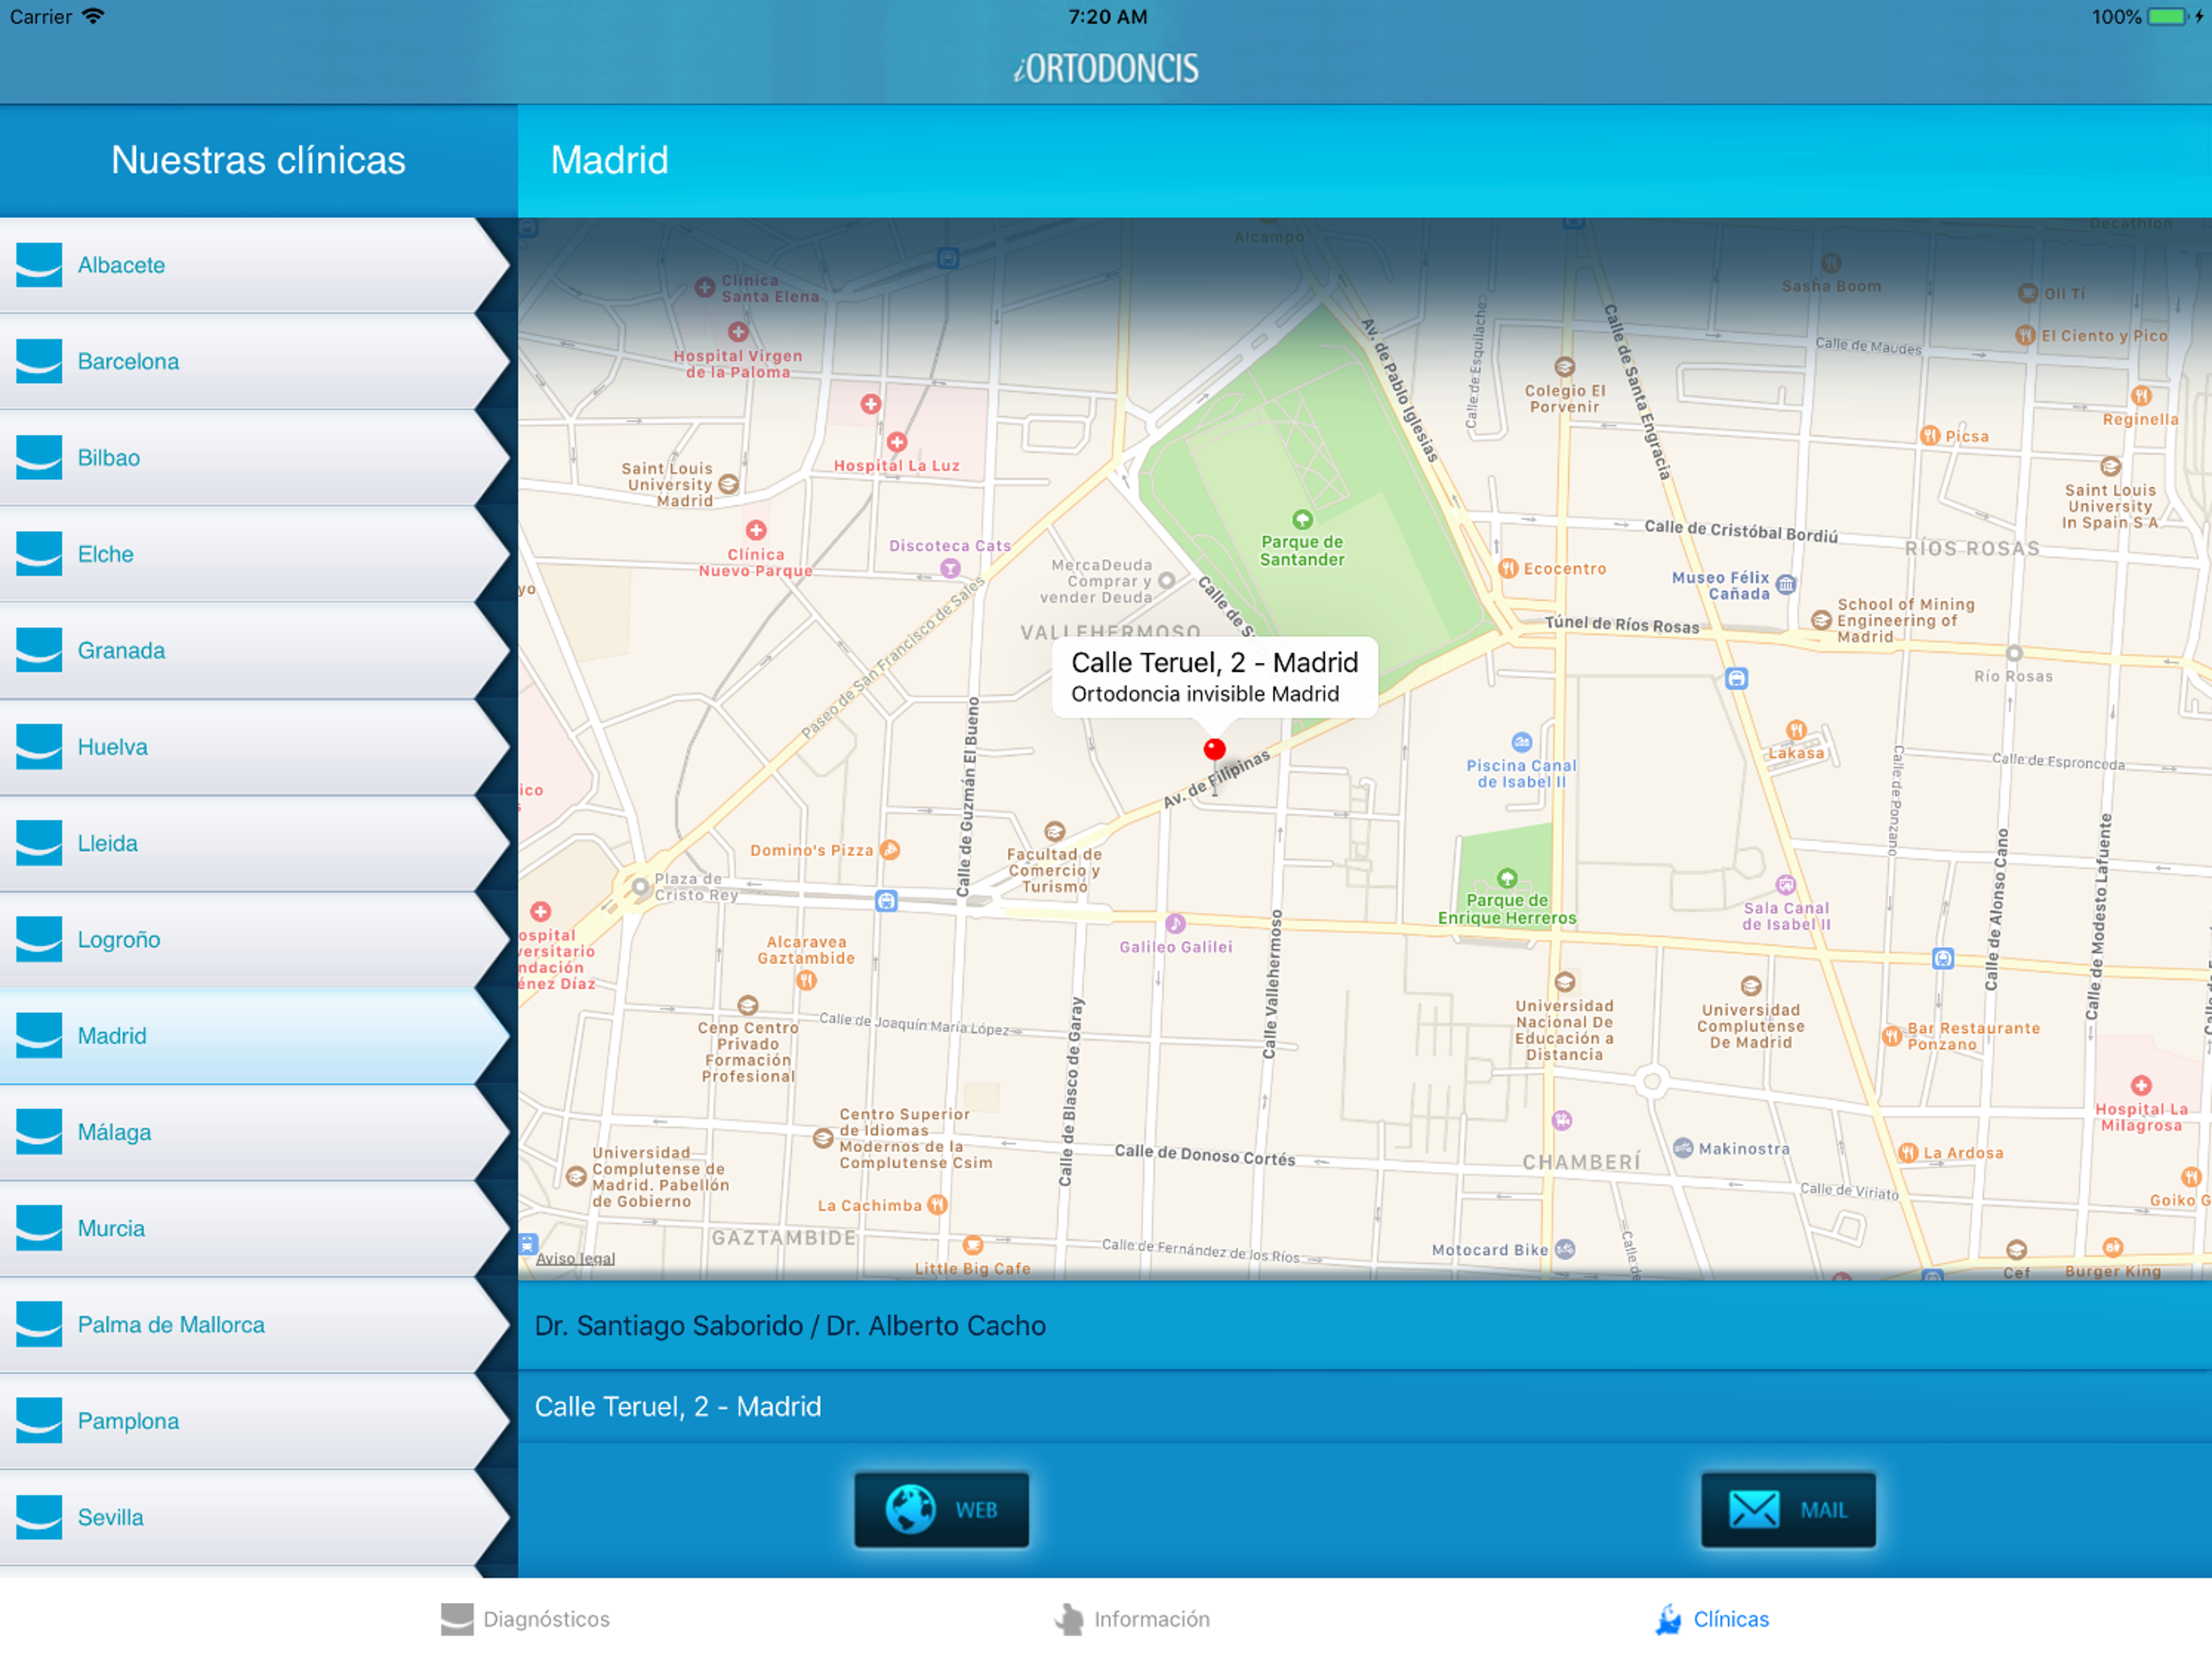Tap the Calle Teruel, 2 callout bubble
The height and width of the screenshot is (1658, 2212).
[1214, 677]
